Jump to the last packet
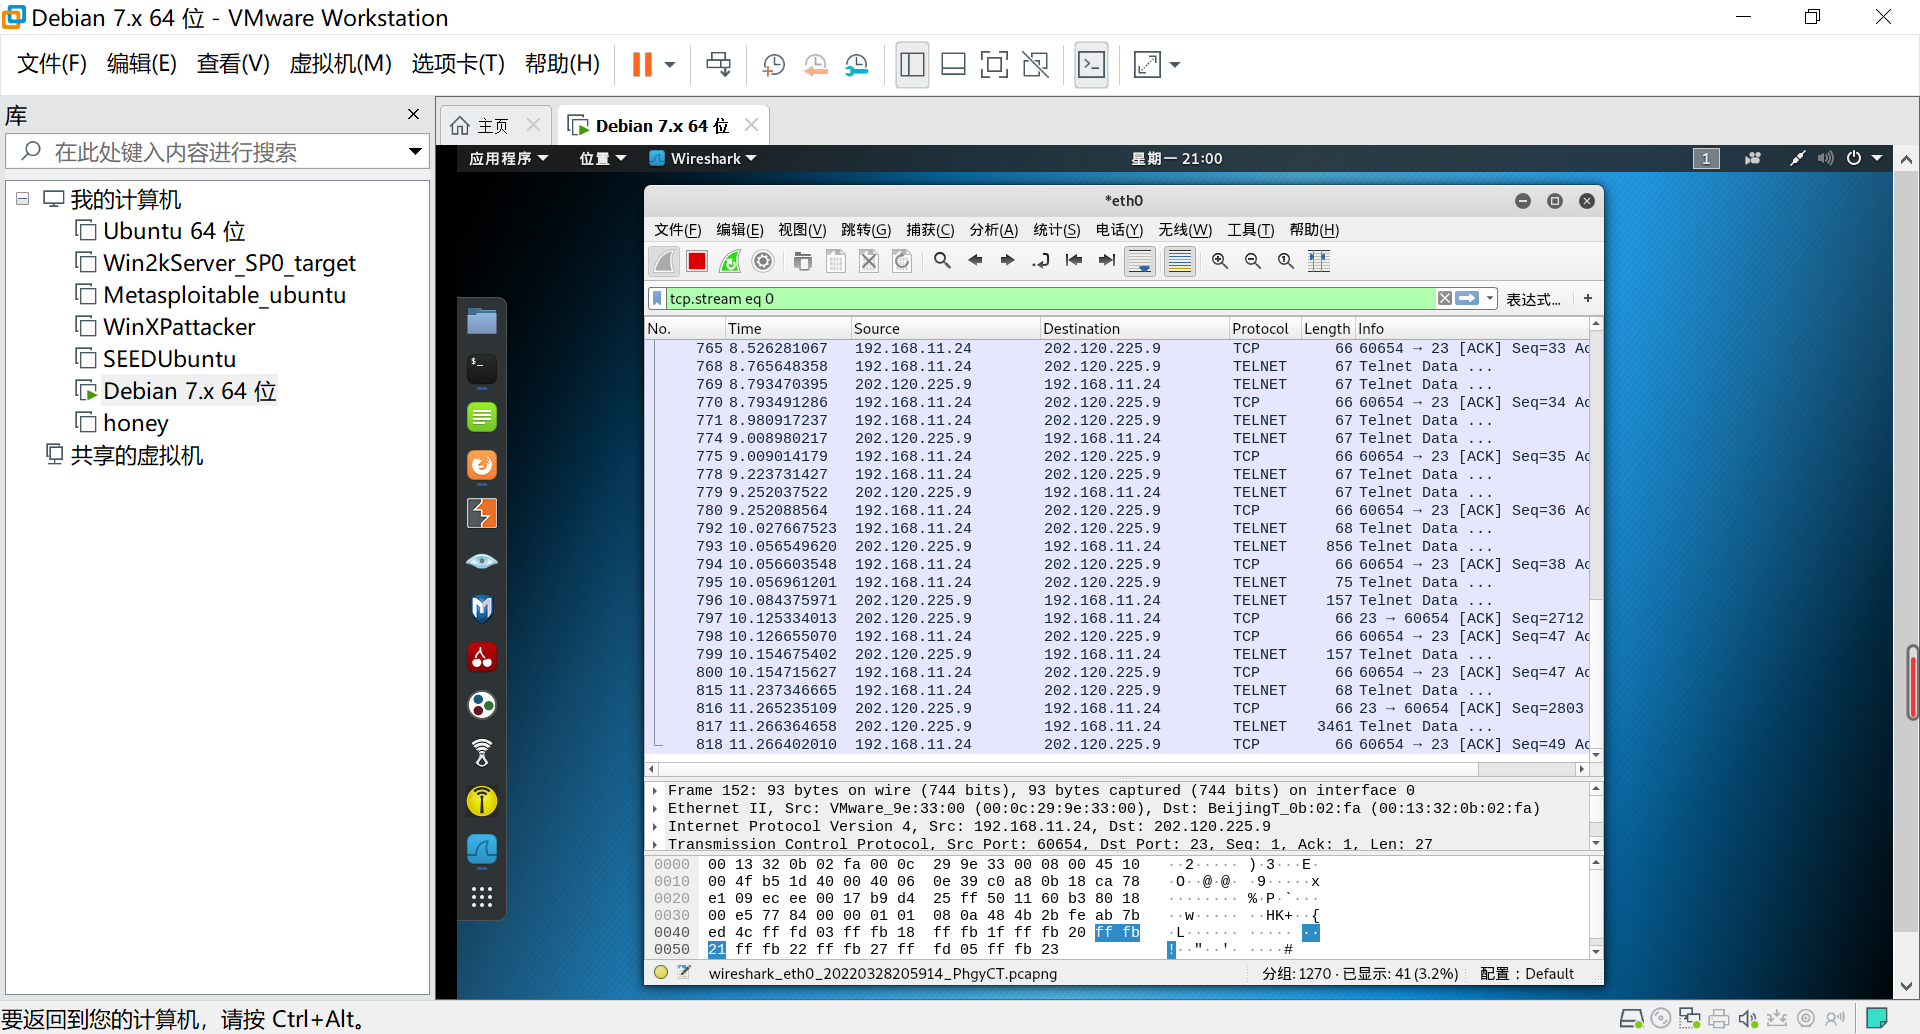 [x=1107, y=261]
